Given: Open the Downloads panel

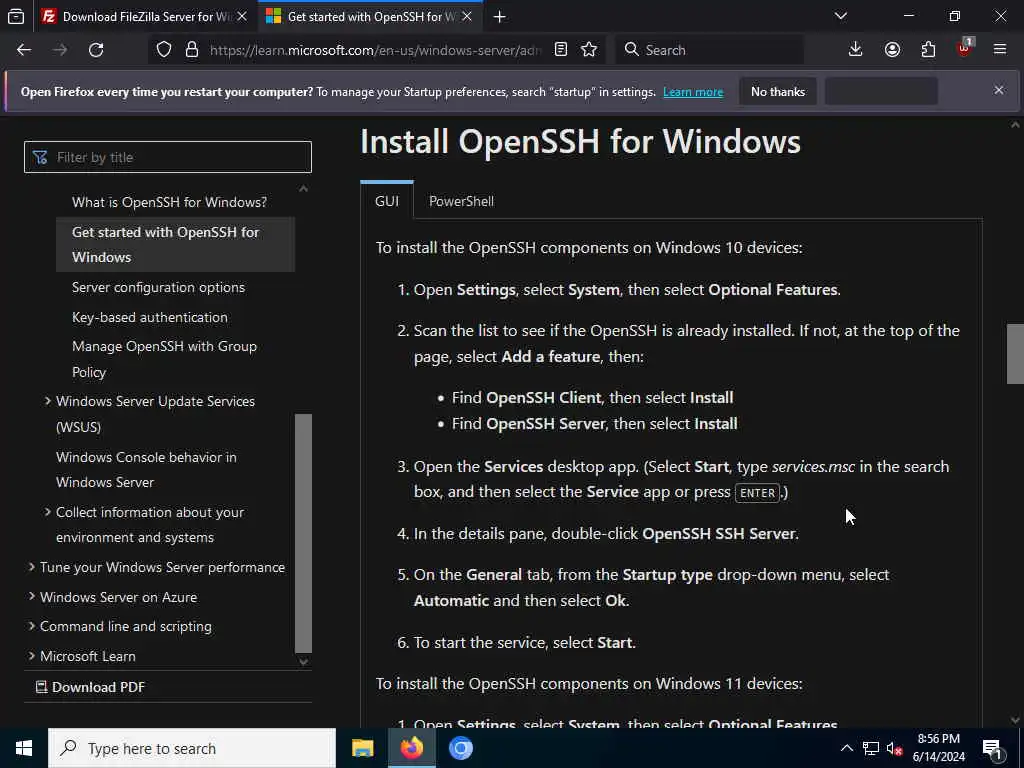Looking at the screenshot, I should coord(856,50).
